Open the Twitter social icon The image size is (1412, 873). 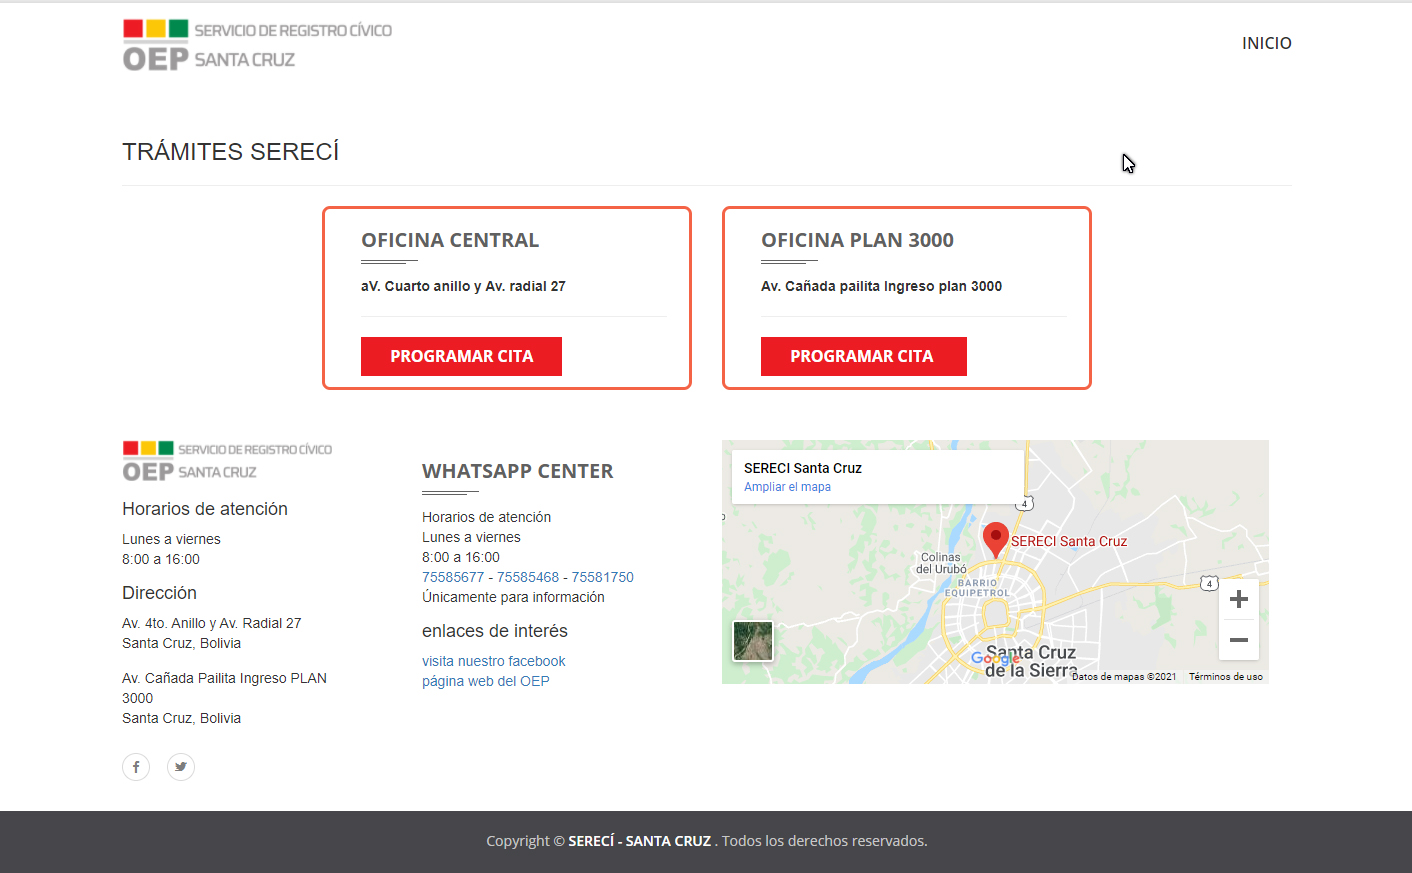coord(181,767)
